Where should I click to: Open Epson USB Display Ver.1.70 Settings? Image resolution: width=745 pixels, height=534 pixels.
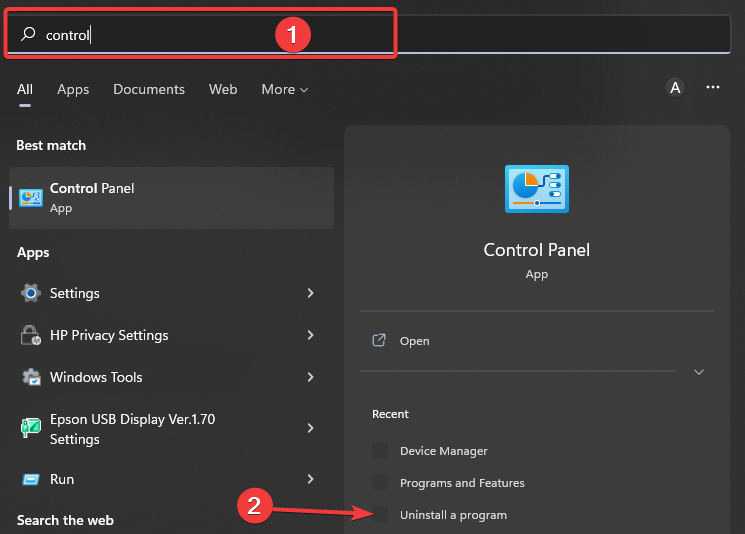[172, 429]
